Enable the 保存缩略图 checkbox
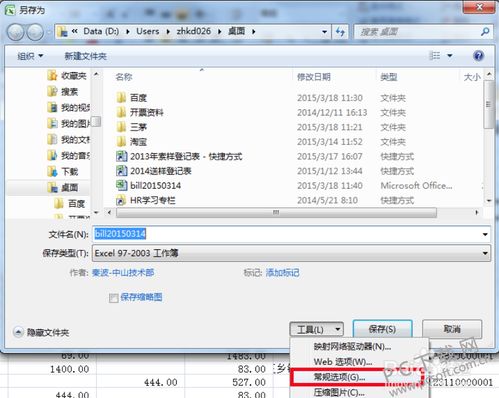Screen dimensions: 499x398 coord(114,298)
